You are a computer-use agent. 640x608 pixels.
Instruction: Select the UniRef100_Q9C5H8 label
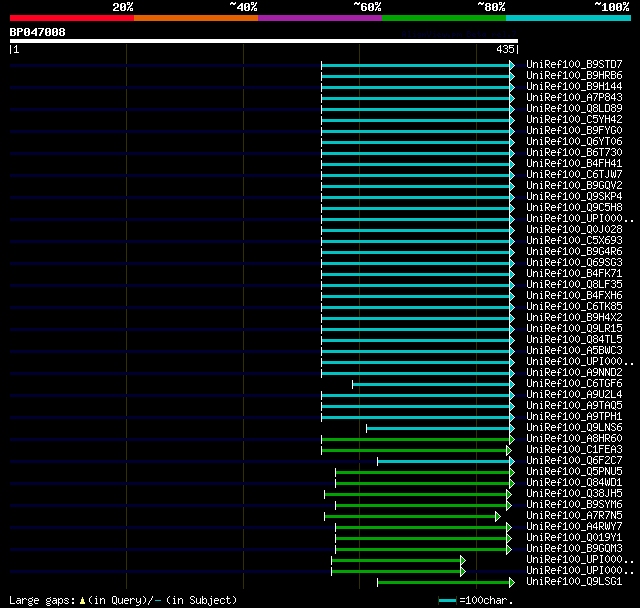[x=574, y=208]
